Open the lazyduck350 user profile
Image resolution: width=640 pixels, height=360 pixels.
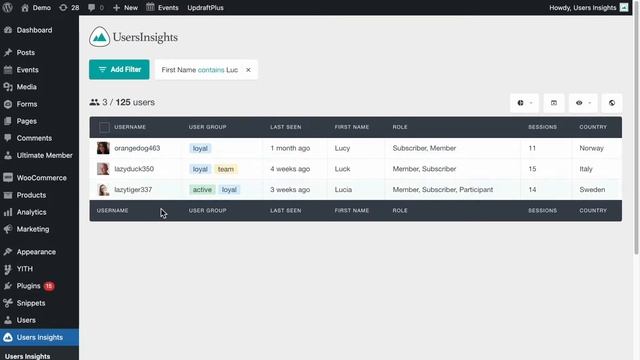[134, 169]
